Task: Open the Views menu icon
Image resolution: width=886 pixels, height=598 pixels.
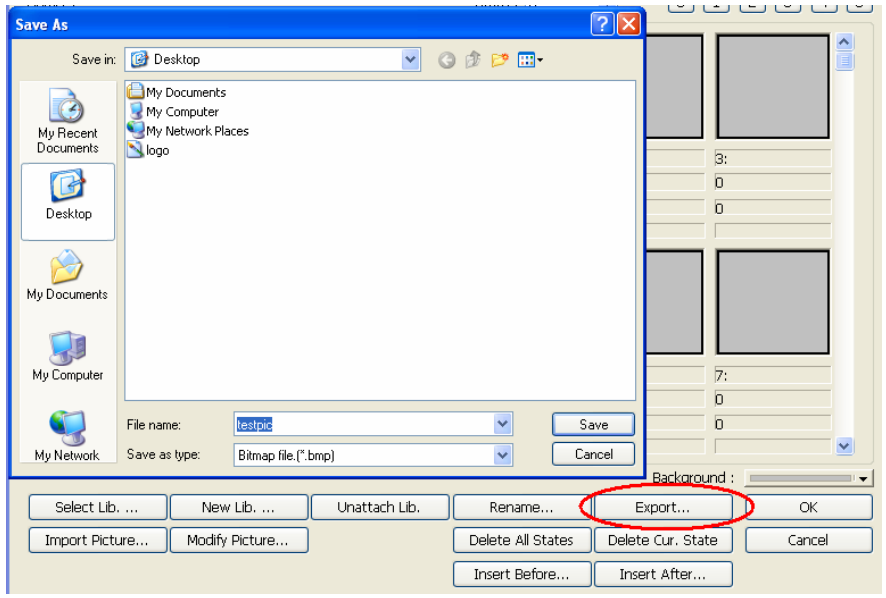Action: point(530,59)
